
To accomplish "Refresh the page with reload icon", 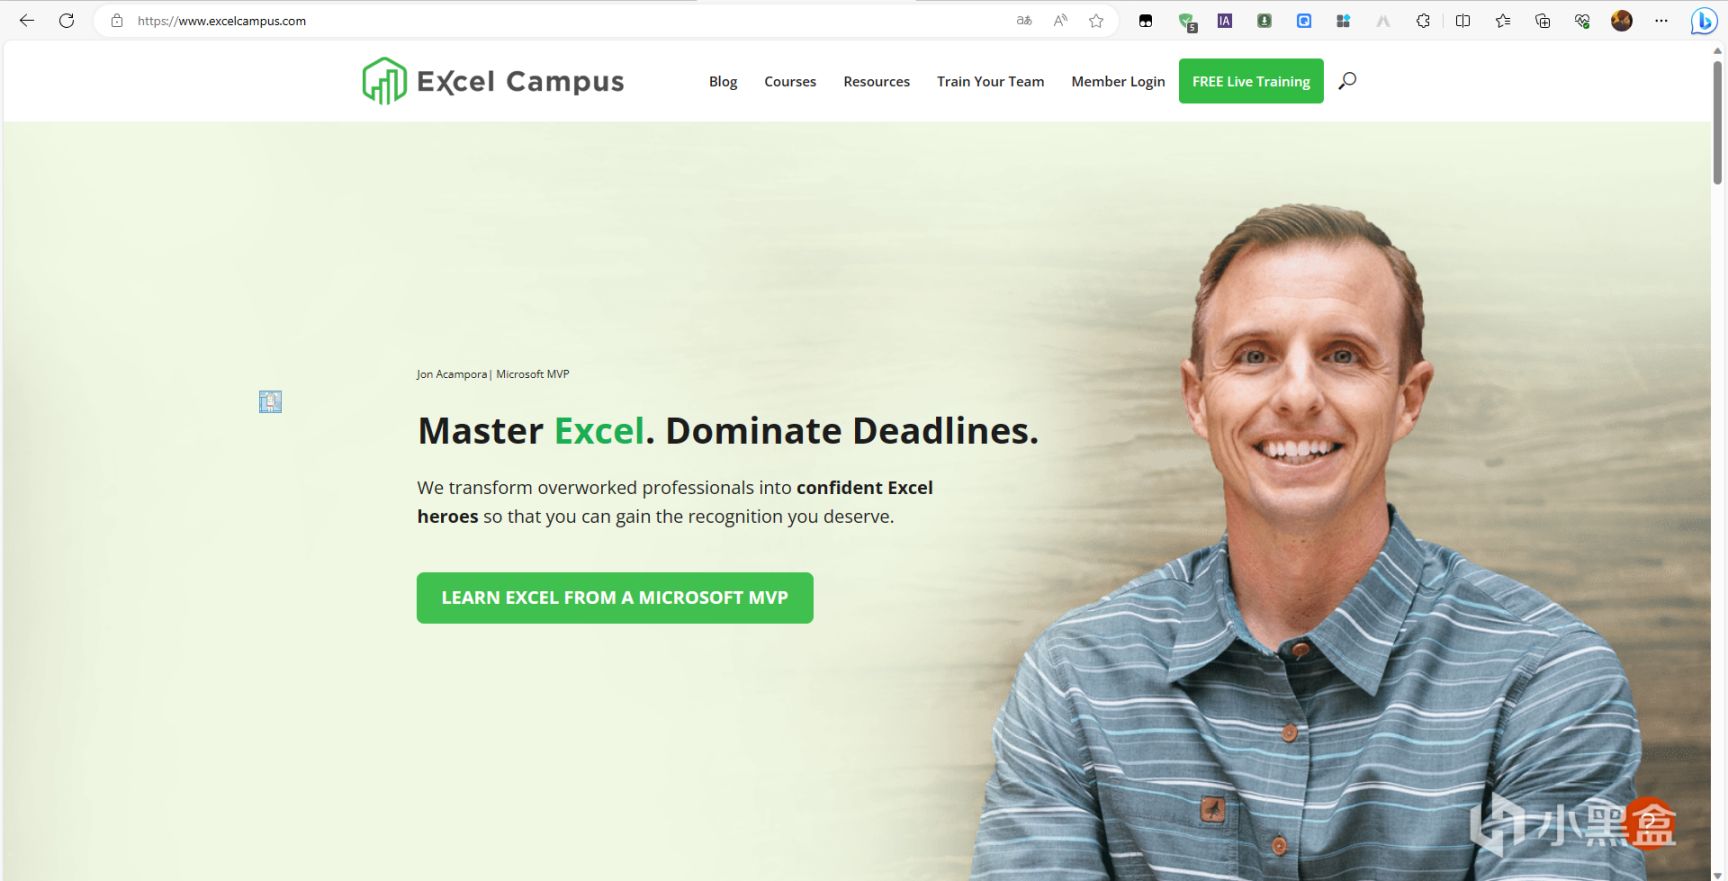I will (x=67, y=20).
